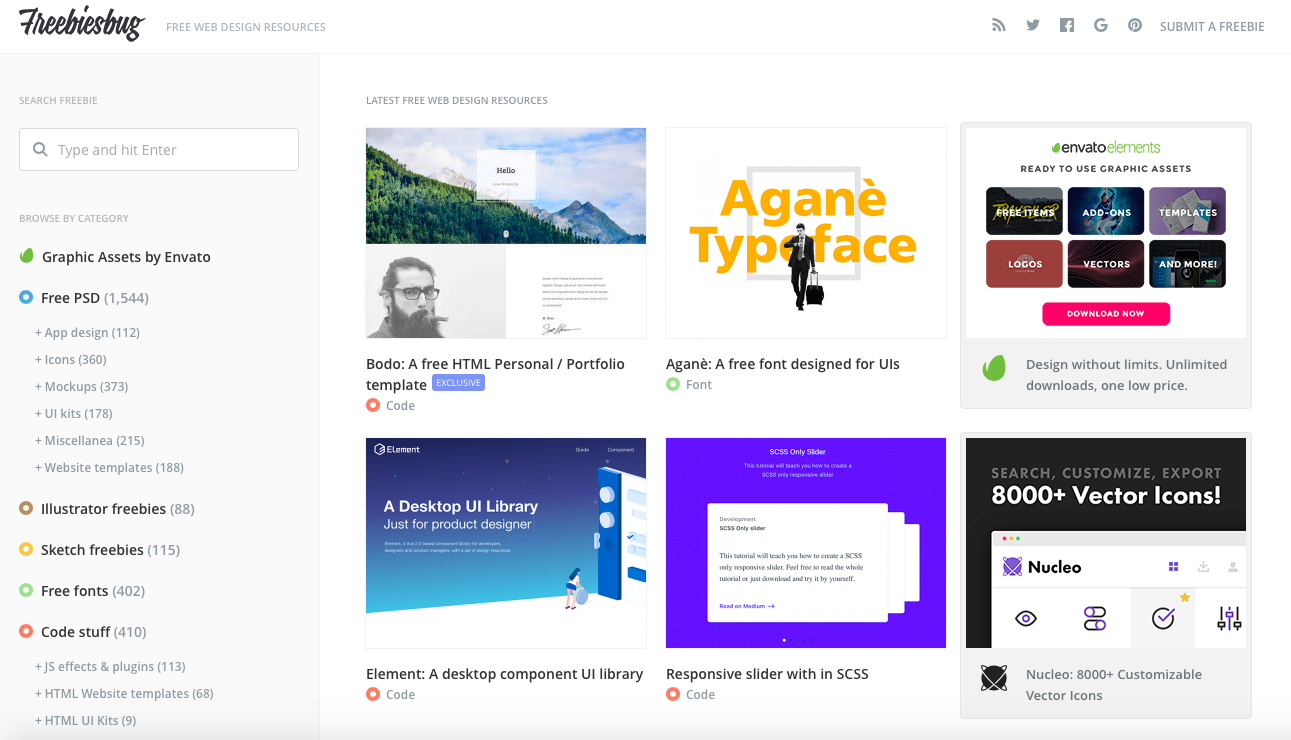Click the Download Now button in Envato ad
The width and height of the screenshot is (1291, 740).
pyautogui.click(x=1105, y=313)
